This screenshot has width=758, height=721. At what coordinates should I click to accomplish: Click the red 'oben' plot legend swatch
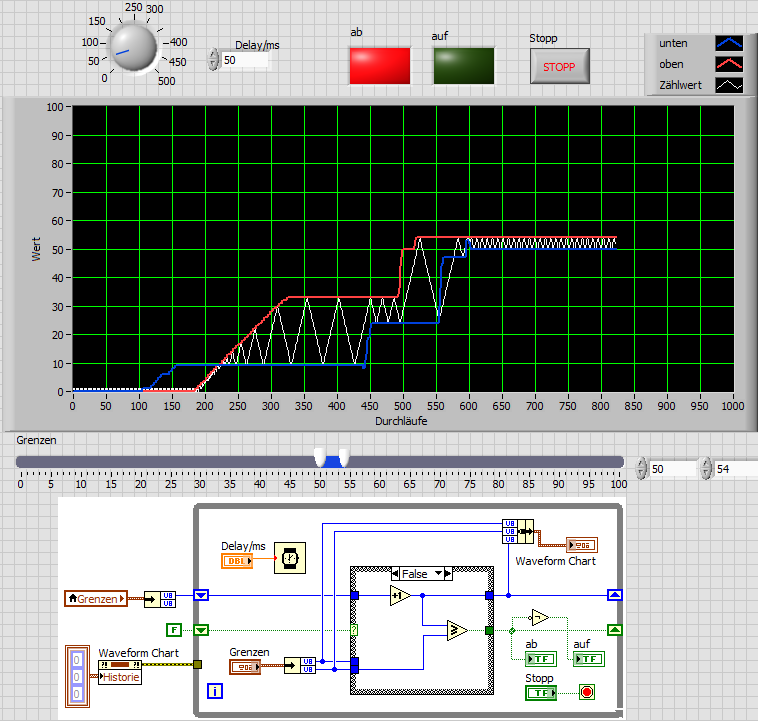[x=729, y=64]
